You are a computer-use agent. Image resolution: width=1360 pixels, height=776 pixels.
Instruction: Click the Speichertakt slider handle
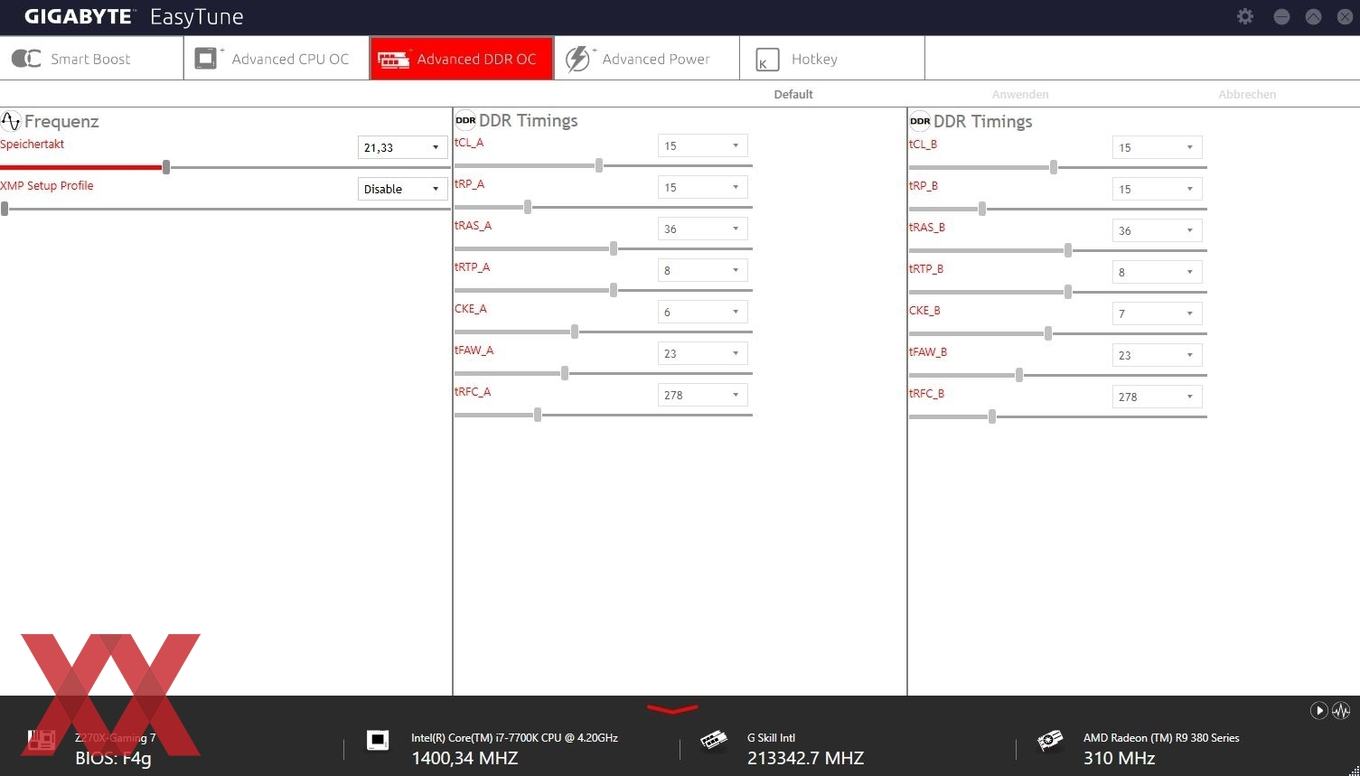coord(166,167)
